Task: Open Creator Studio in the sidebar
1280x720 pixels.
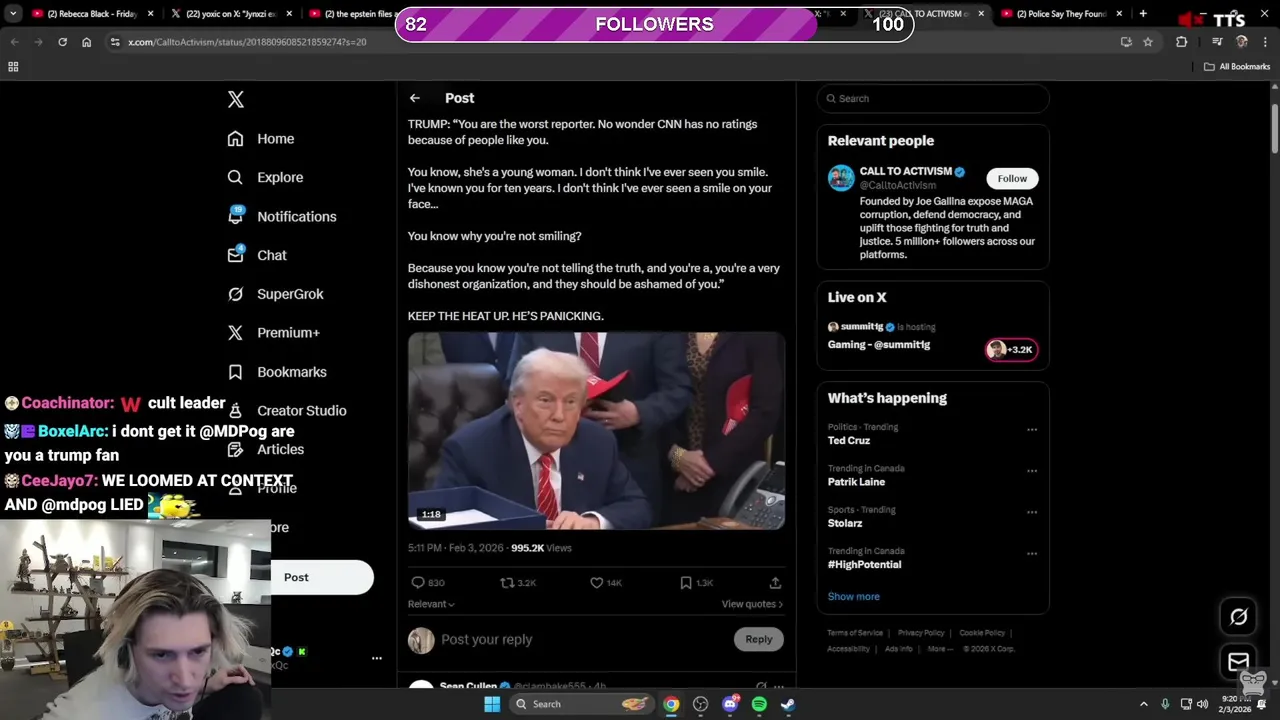Action: click(x=287, y=411)
